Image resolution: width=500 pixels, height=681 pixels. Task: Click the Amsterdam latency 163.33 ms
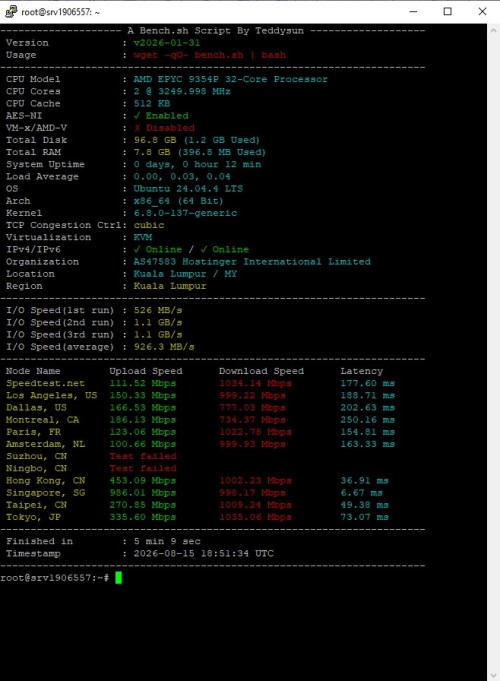[x=368, y=444]
